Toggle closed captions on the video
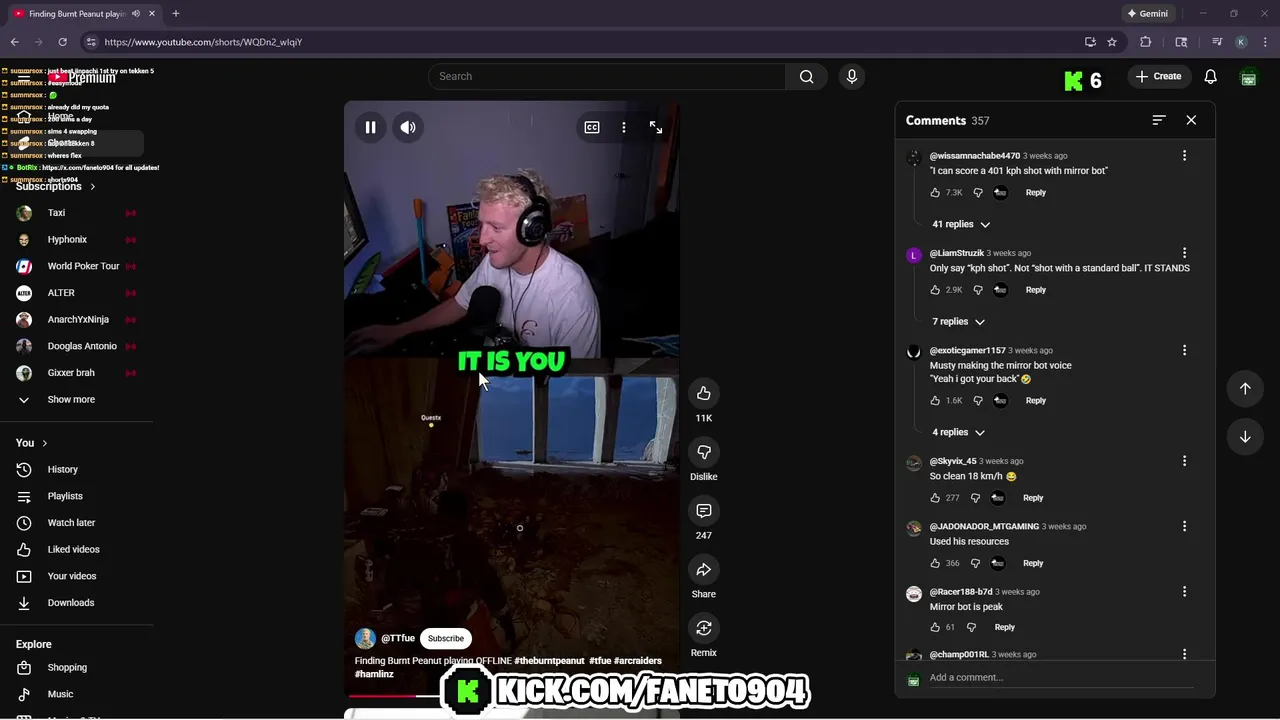The image size is (1280, 720). [x=592, y=127]
